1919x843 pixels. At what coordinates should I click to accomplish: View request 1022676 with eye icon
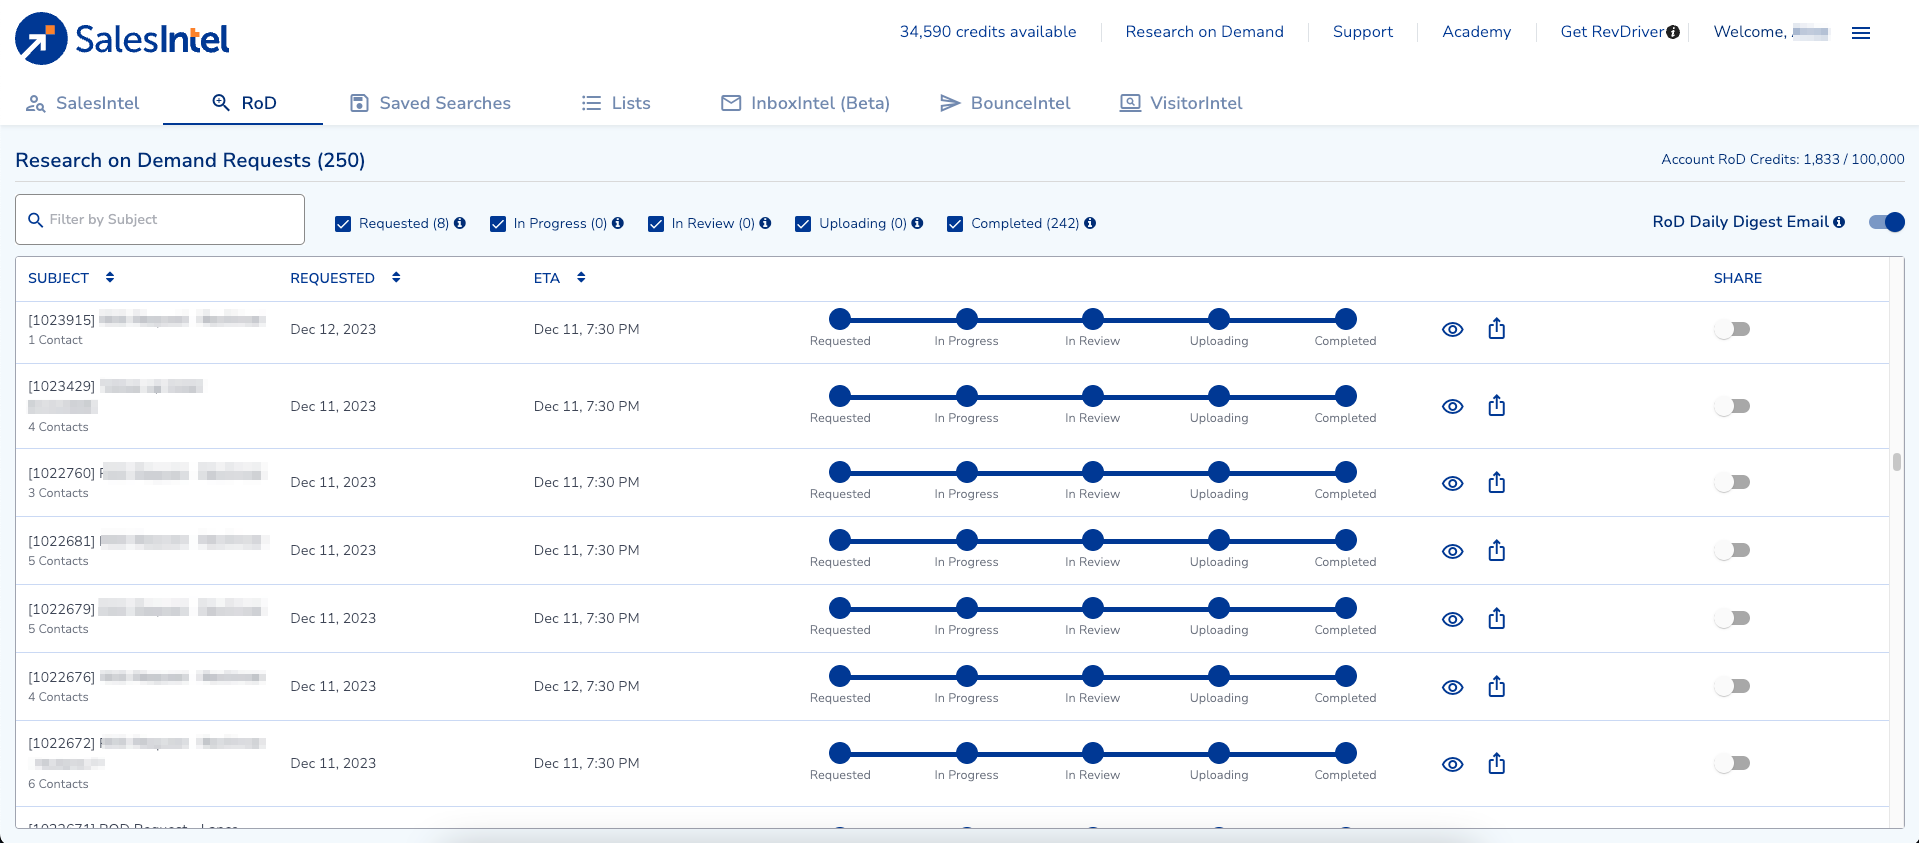[x=1453, y=687]
